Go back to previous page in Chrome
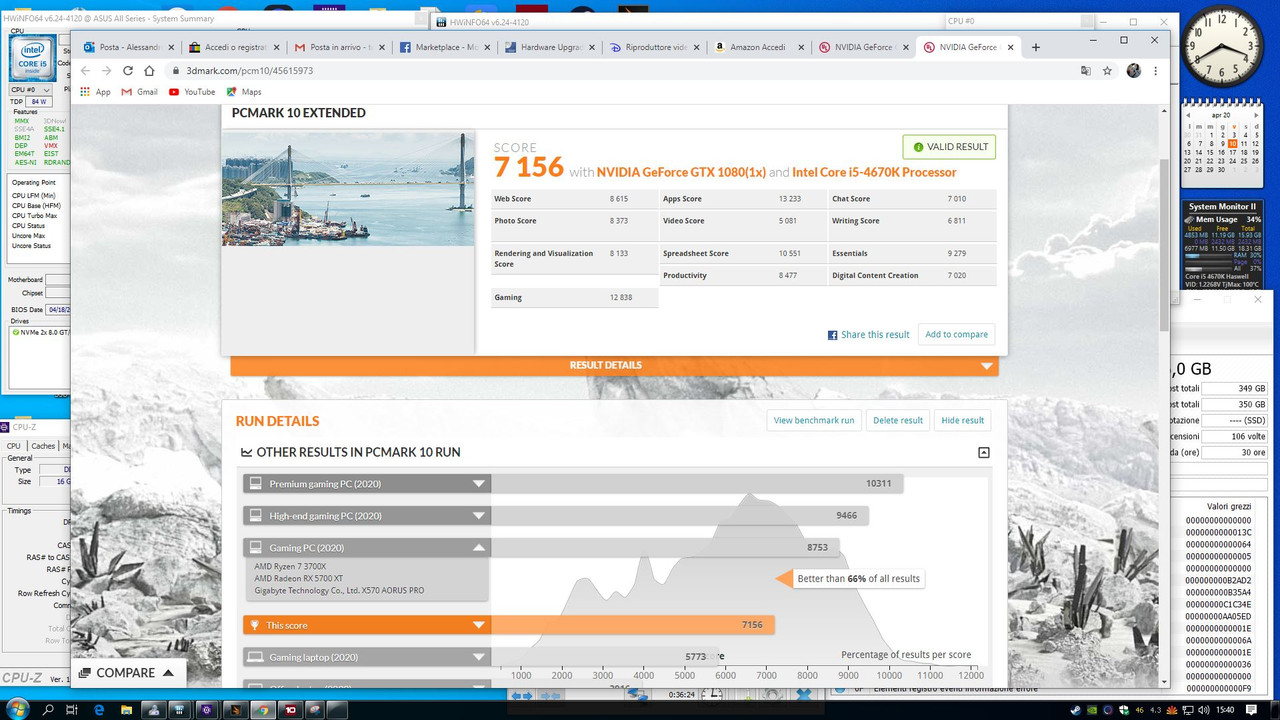1280x720 pixels. [x=85, y=71]
